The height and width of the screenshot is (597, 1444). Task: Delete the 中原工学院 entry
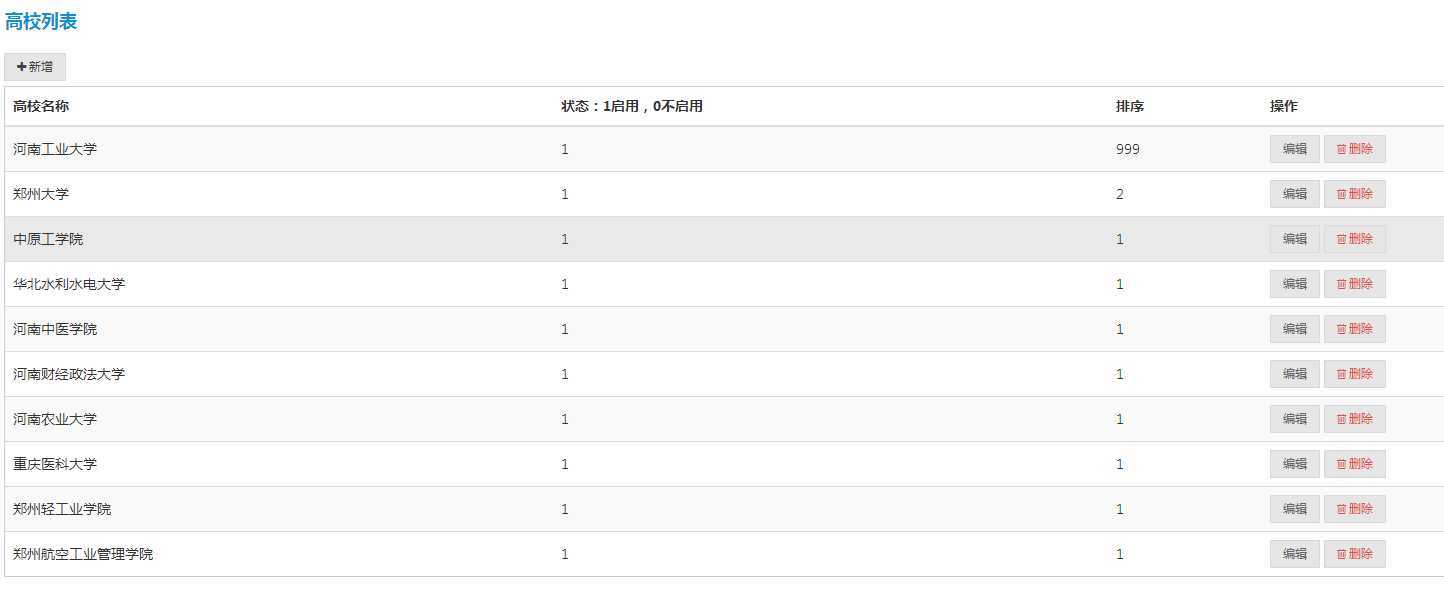click(x=1354, y=239)
